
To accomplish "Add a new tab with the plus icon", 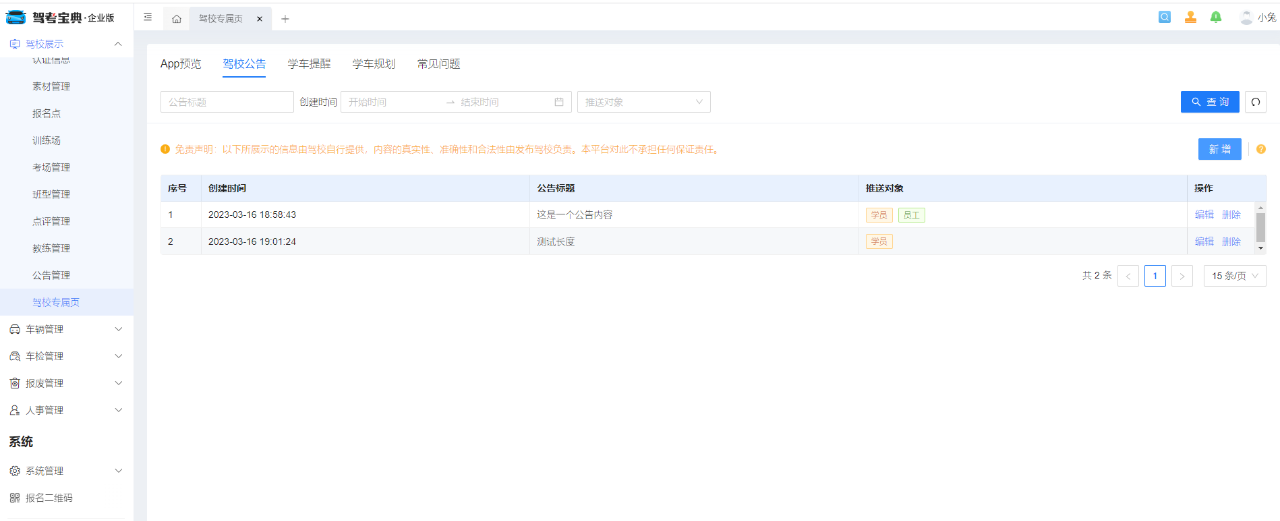I will click(285, 18).
